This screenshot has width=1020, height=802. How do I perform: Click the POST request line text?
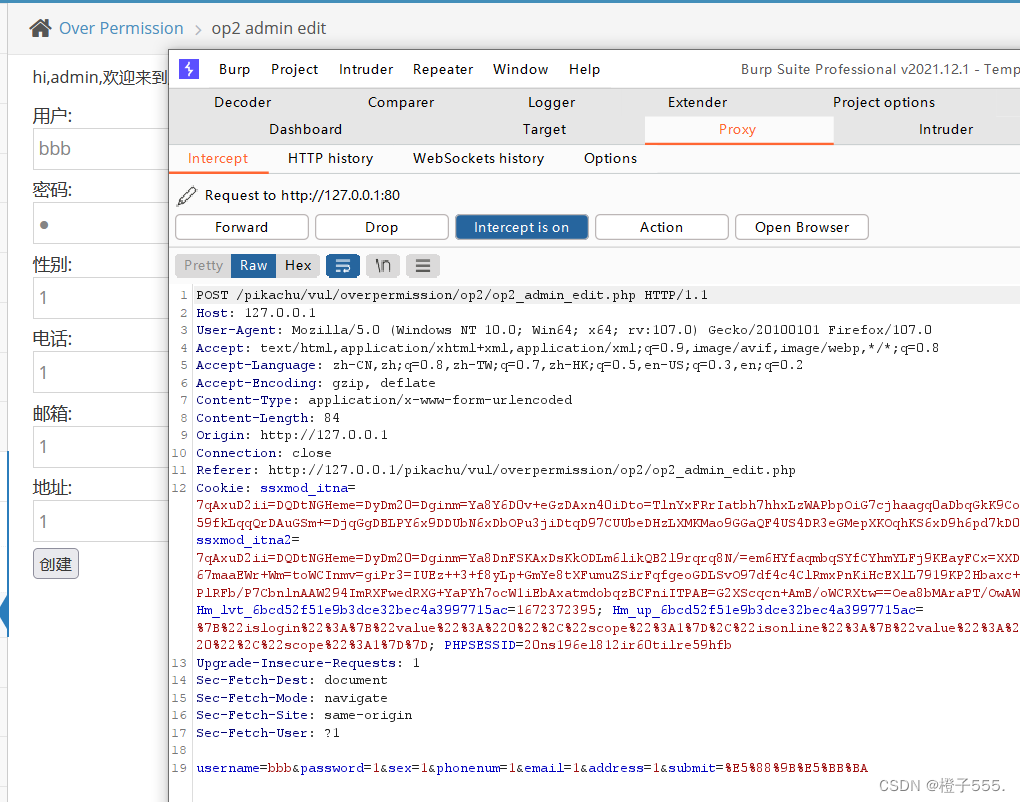452,295
